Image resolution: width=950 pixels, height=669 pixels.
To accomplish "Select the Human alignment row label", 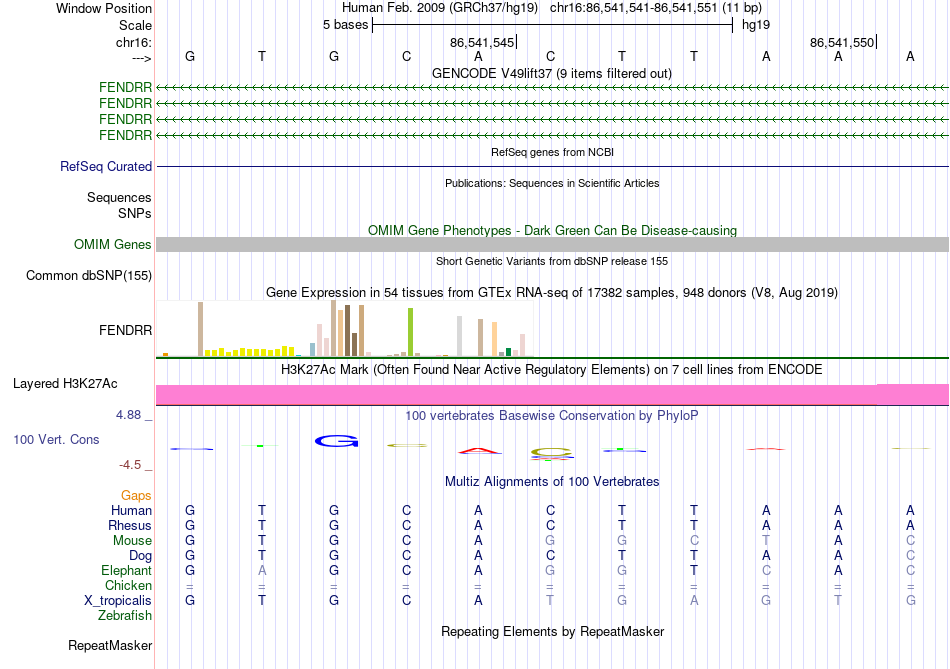I will [x=131, y=511].
